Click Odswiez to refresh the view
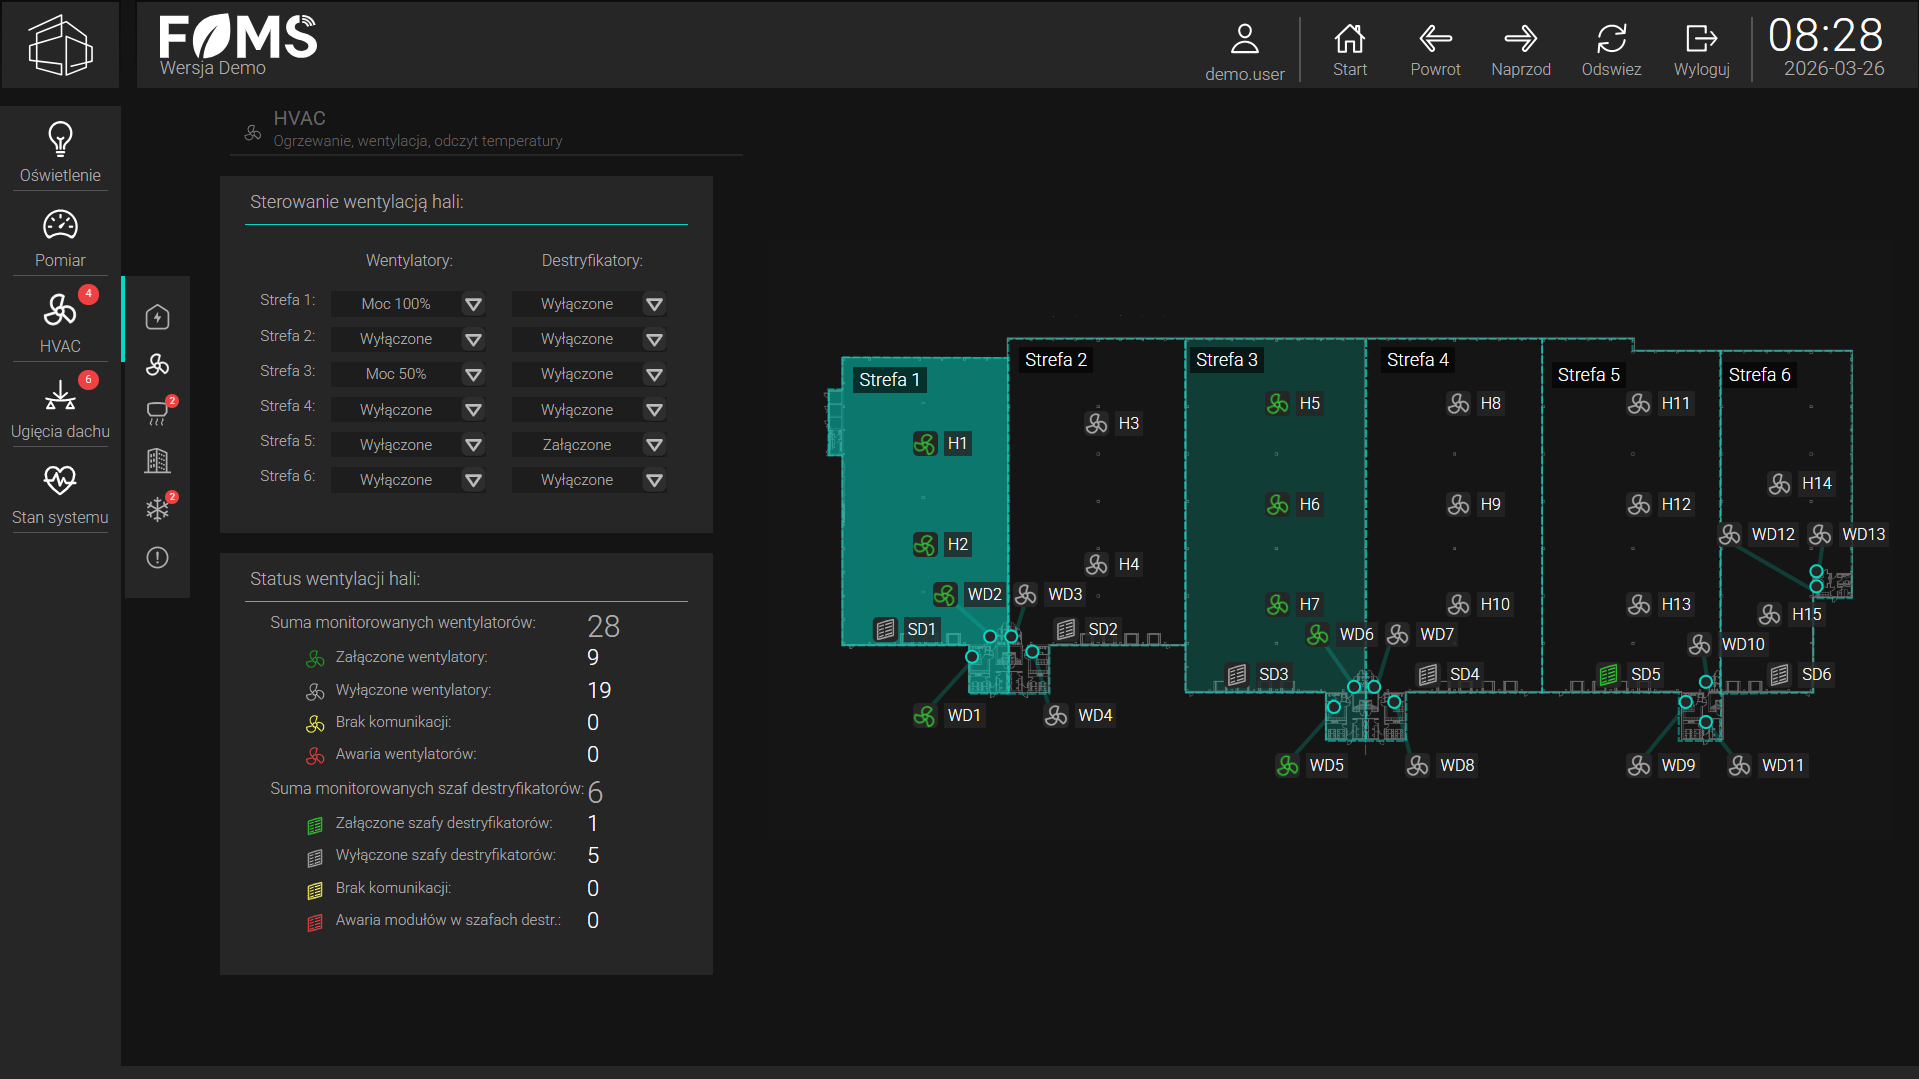1919x1079 pixels. pos(1611,50)
